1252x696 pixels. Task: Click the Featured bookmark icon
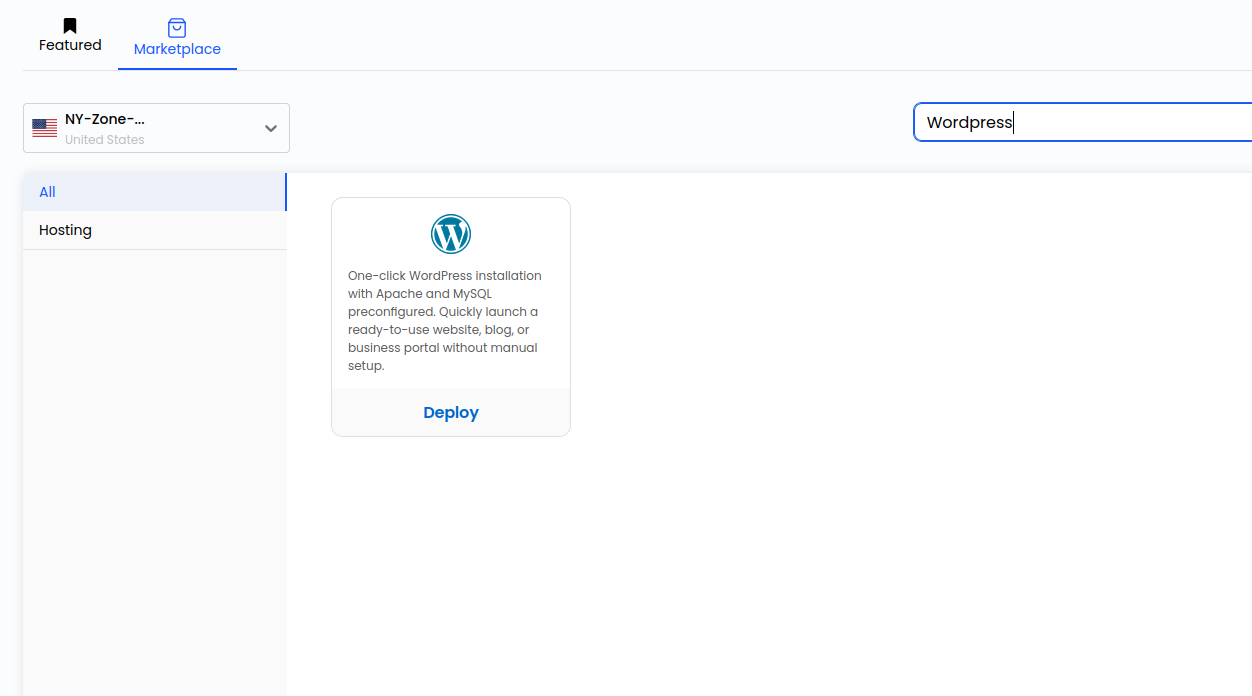tap(70, 26)
